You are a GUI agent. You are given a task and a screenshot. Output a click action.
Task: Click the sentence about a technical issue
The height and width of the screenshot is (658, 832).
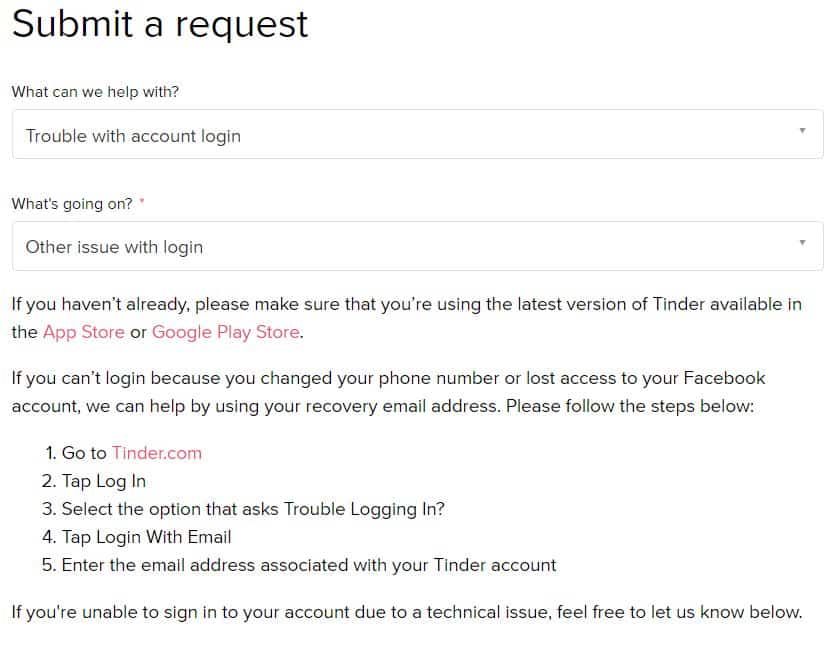(x=406, y=612)
